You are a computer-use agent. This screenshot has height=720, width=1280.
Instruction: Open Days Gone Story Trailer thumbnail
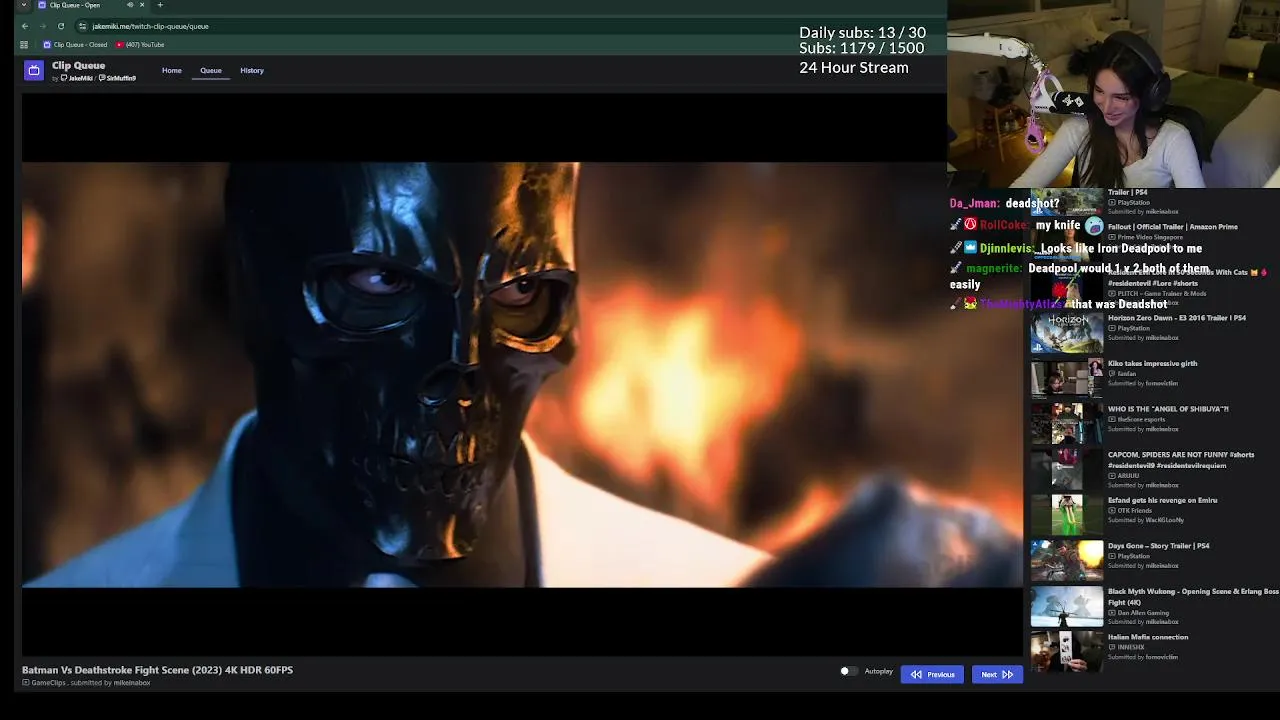pos(1067,561)
